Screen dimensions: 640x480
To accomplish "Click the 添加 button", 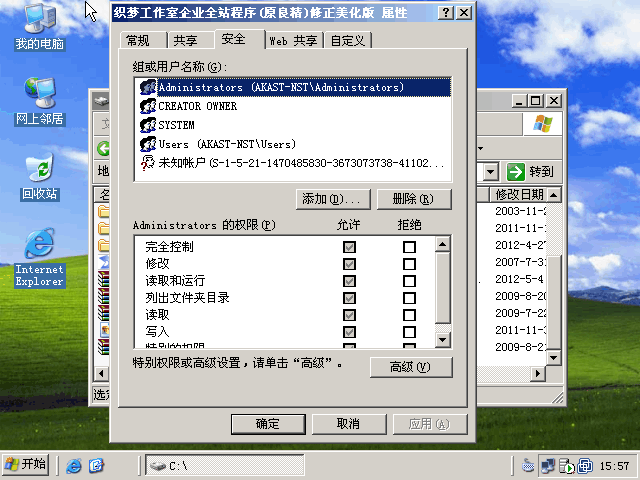I will coord(329,199).
